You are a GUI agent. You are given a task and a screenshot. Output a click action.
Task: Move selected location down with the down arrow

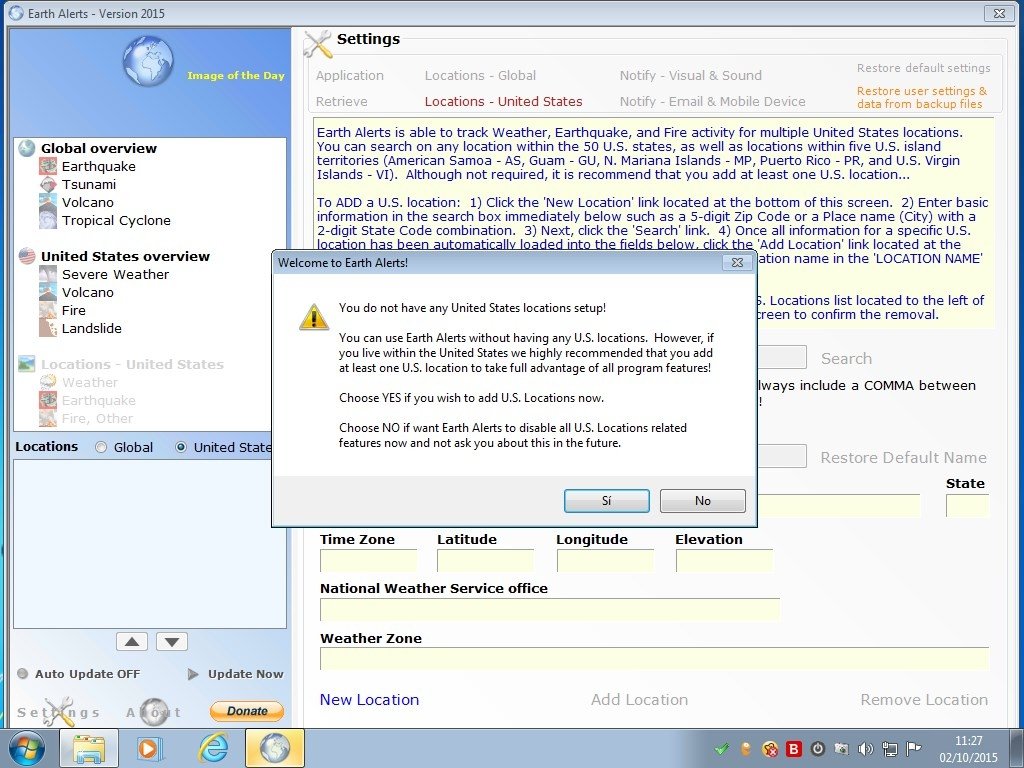coord(172,642)
